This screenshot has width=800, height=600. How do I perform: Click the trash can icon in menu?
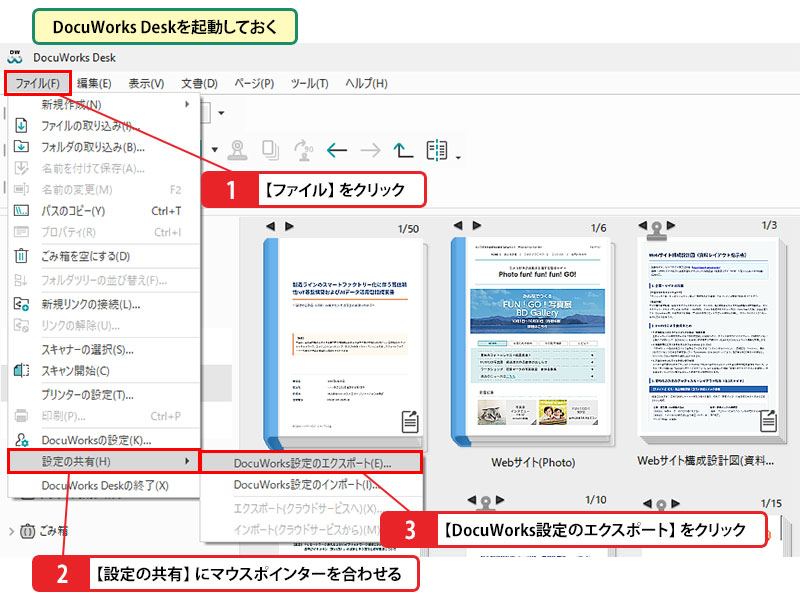(21, 256)
